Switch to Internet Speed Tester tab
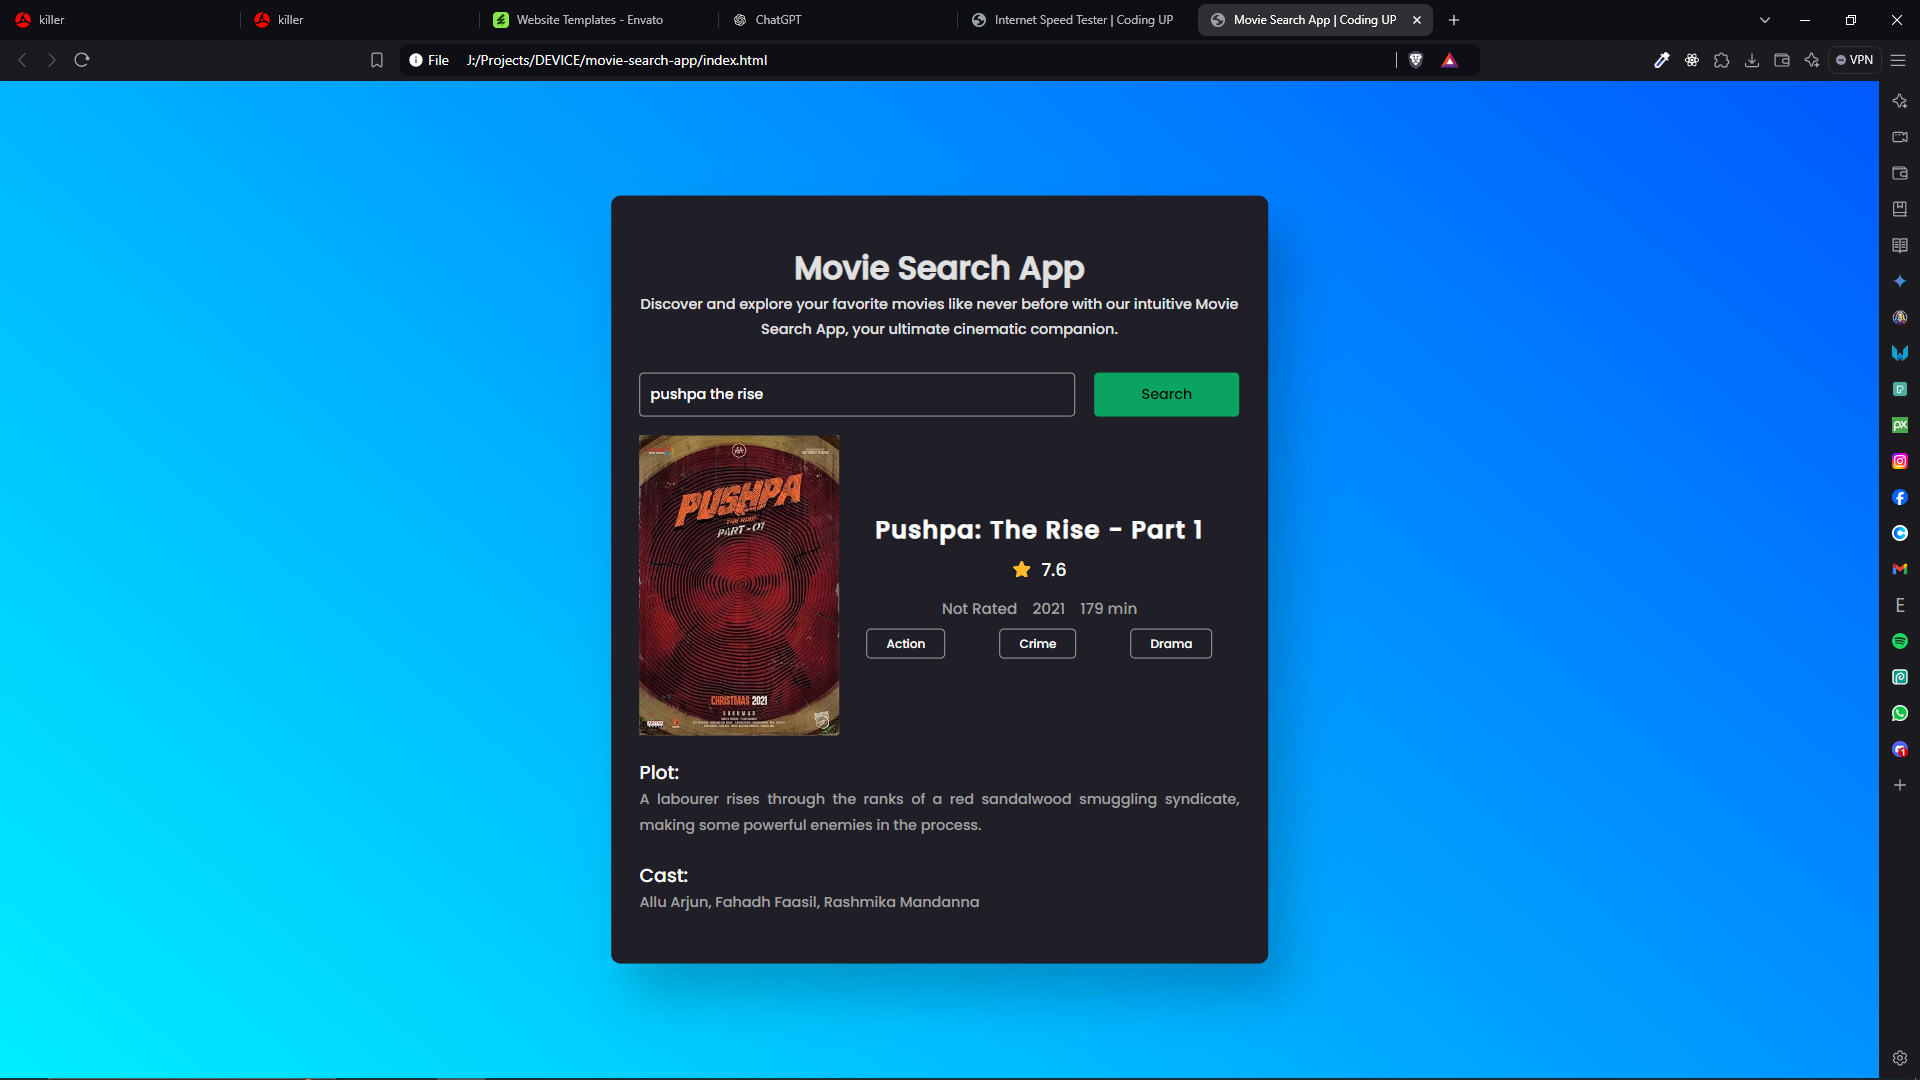 [x=1077, y=20]
